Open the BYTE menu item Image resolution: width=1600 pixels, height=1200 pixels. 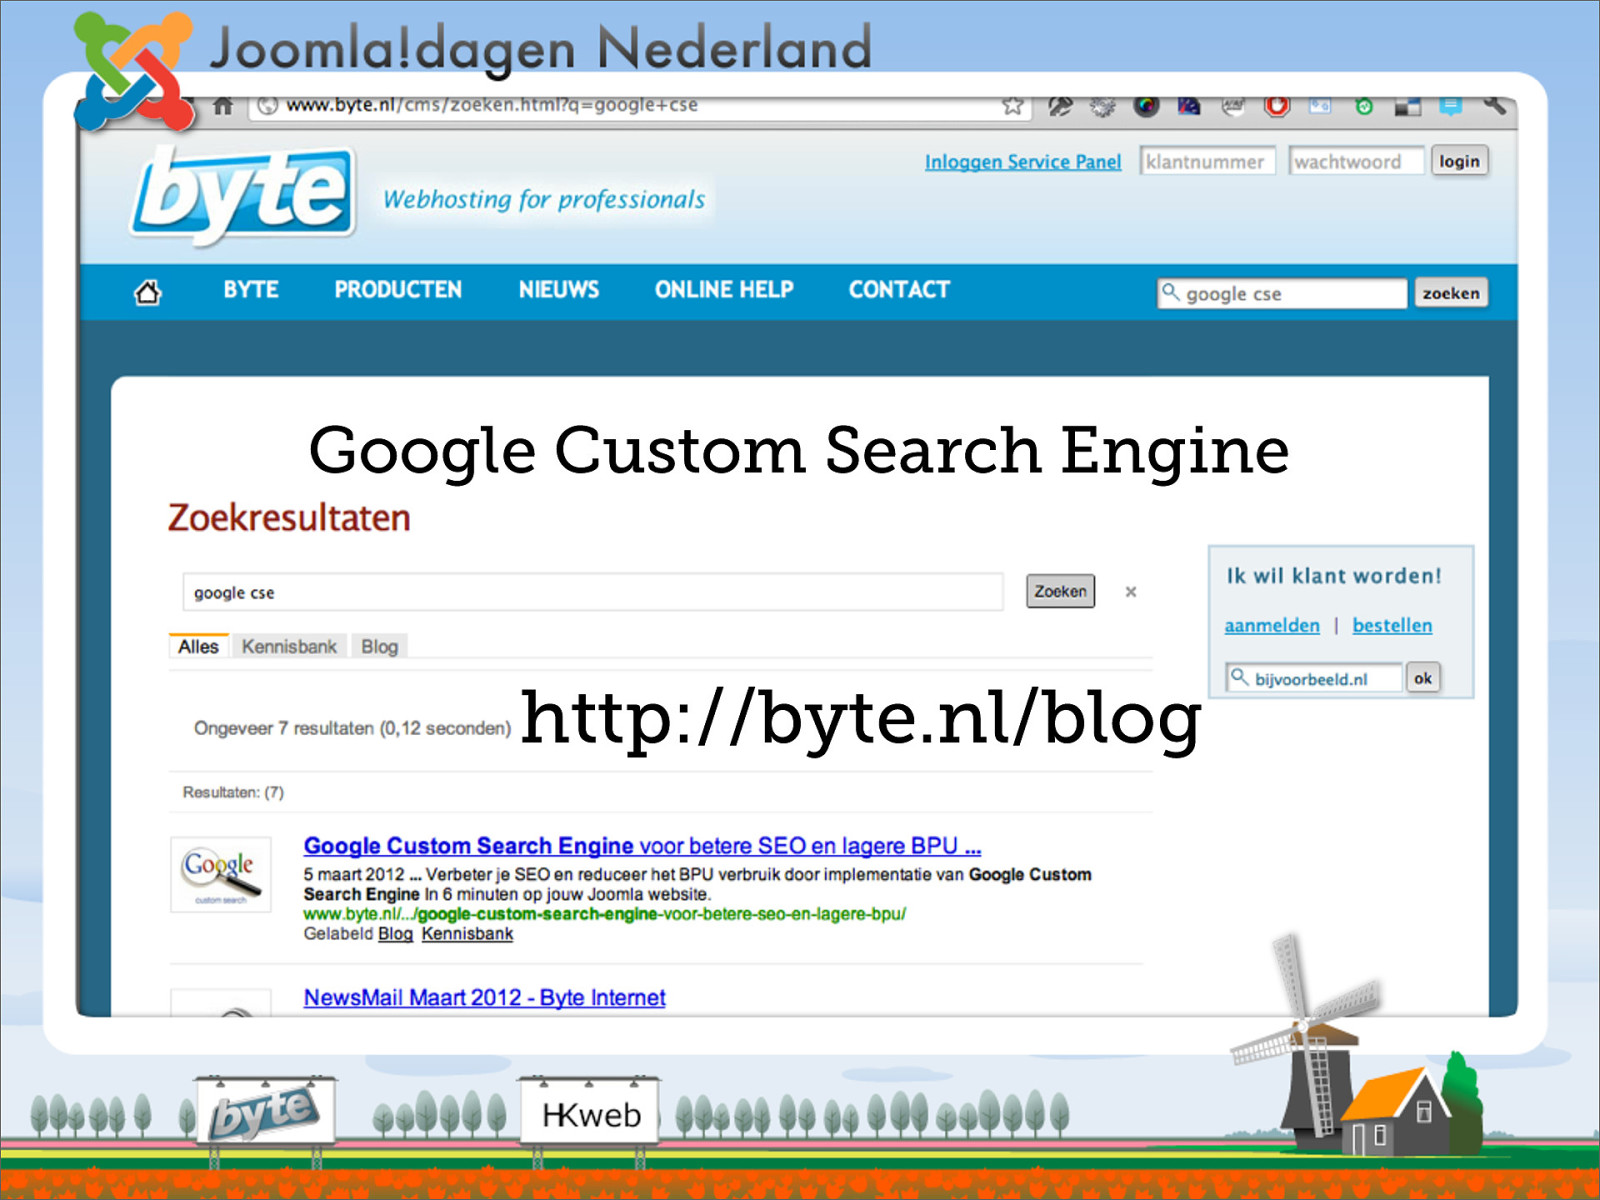point(251,290)
